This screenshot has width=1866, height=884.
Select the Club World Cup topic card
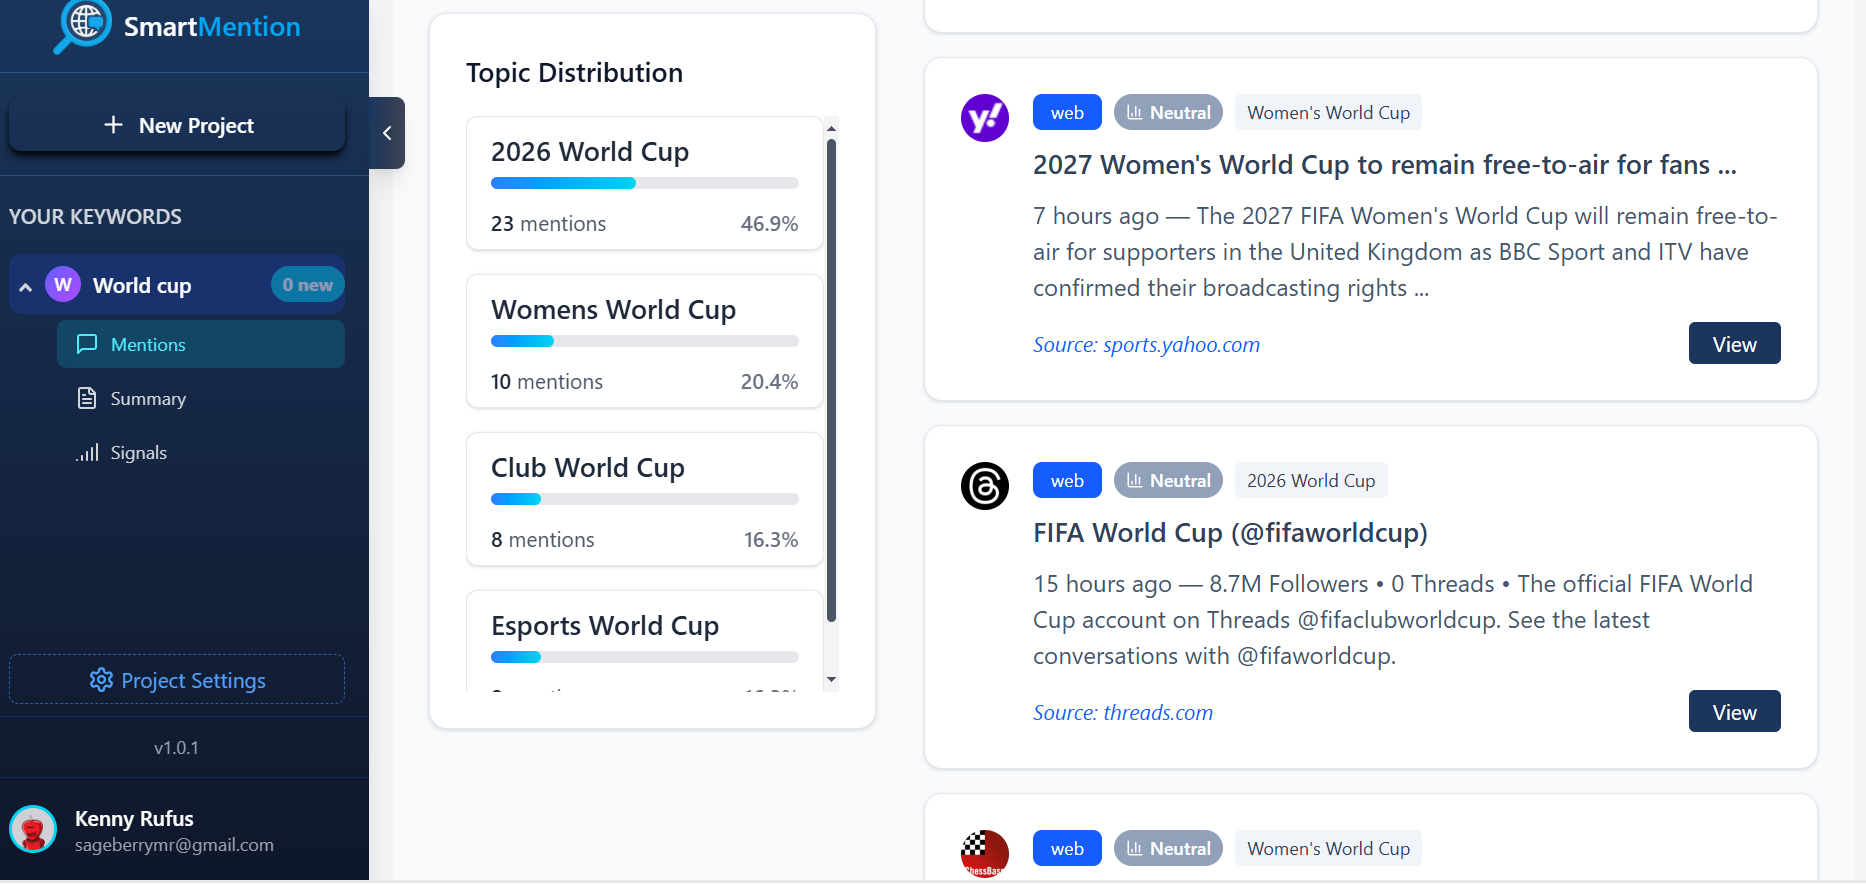[x=644, y=498]
